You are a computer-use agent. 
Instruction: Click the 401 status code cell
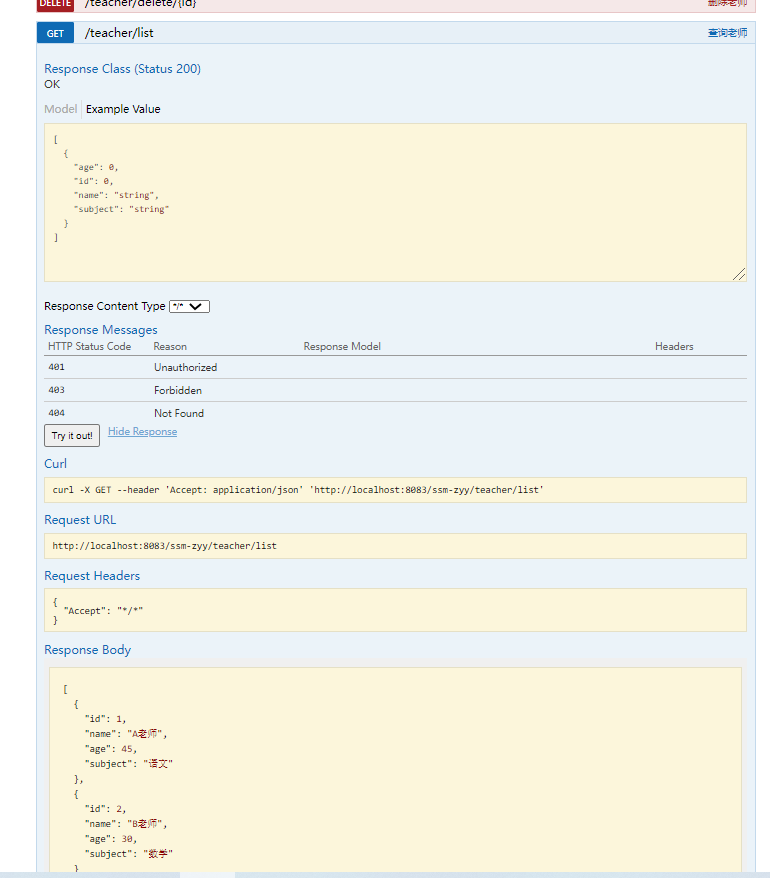[57, 367]
